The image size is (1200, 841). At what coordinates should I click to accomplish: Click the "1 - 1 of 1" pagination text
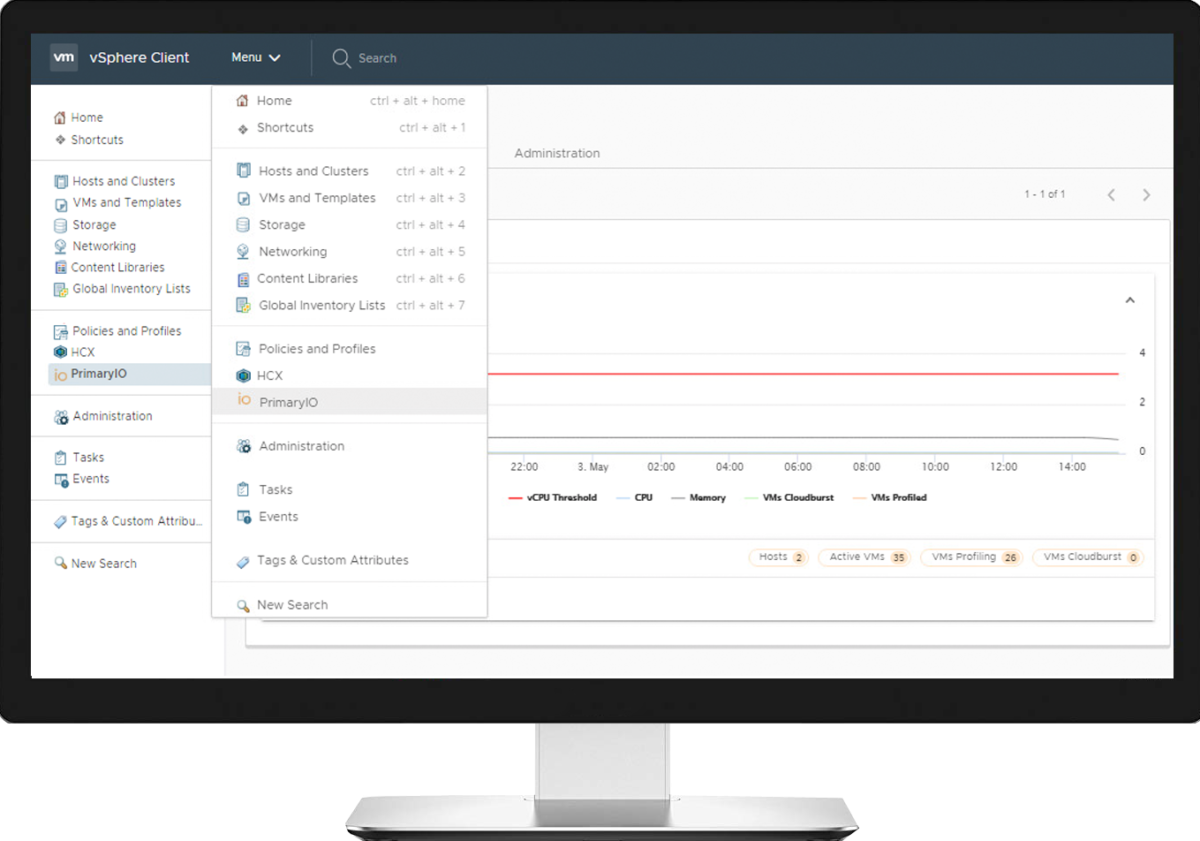point(1045,195)
